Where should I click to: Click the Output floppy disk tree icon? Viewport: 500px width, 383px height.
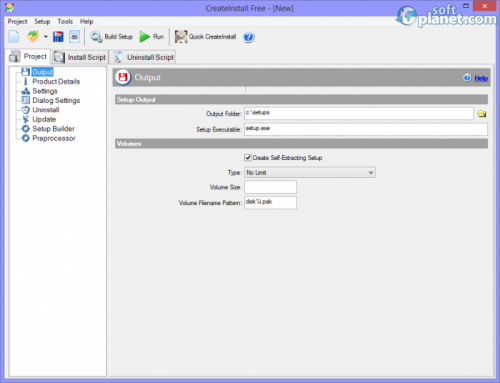coord(25,72)
